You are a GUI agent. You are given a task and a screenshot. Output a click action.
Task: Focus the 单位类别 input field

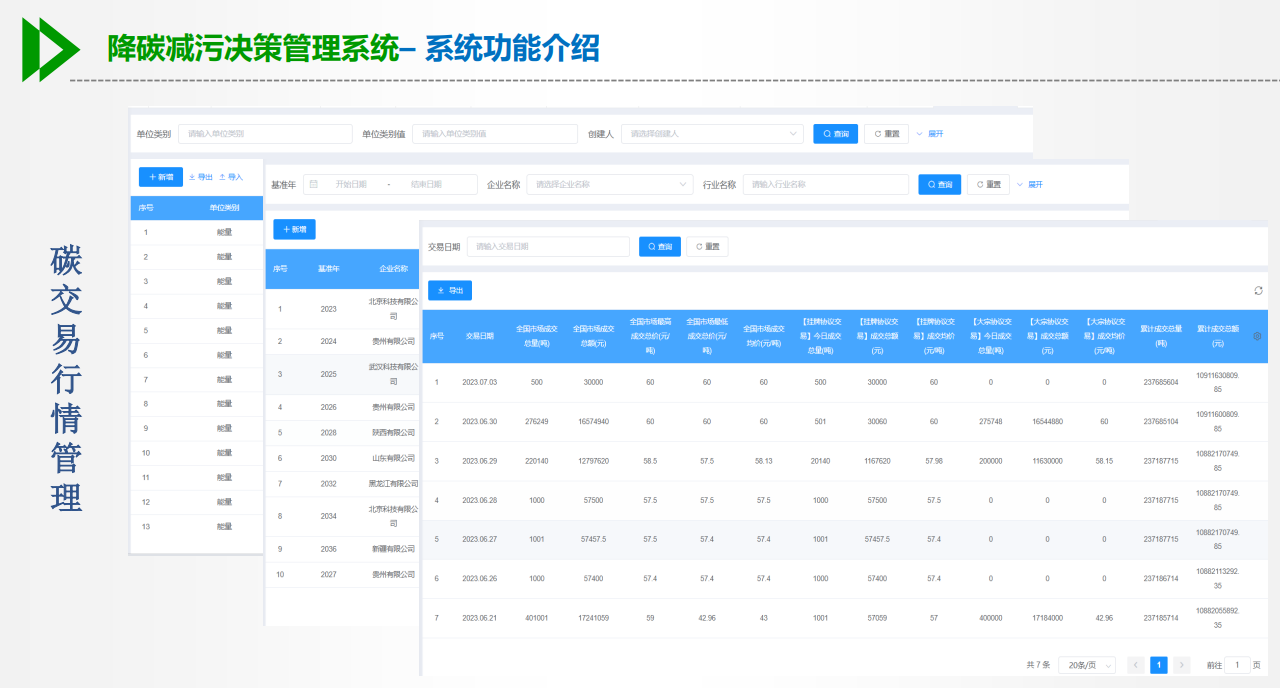(x=266, y=133)
